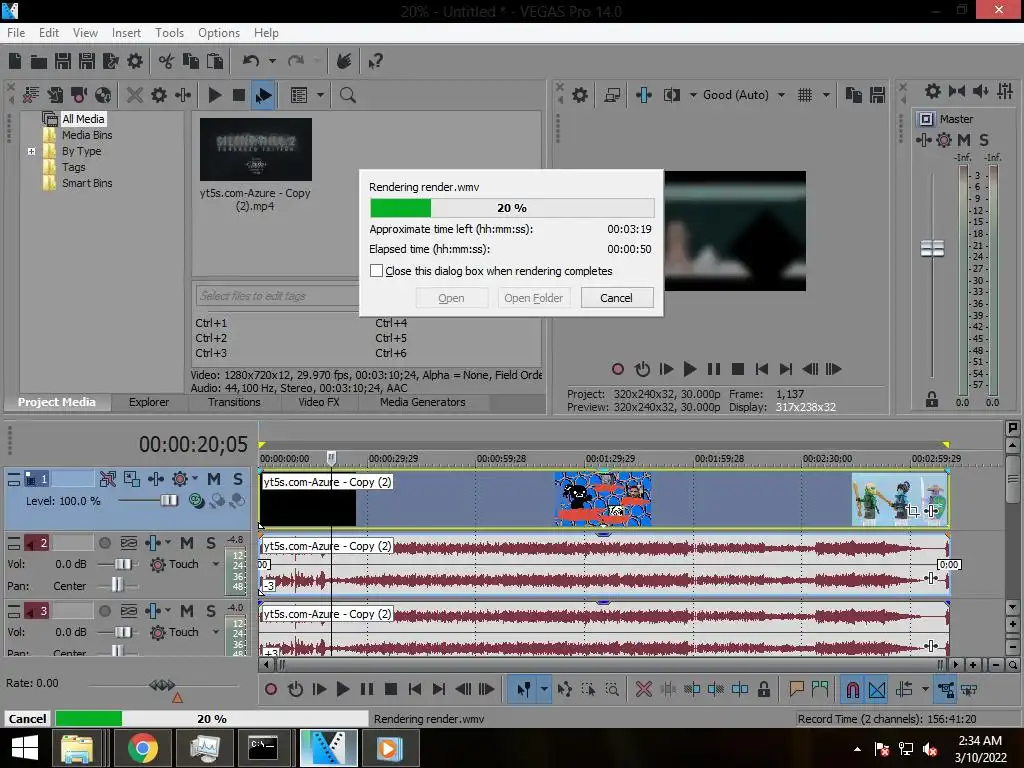Click Delete X icon in timeline toolbar
Image resolution: width=1024 pixels, height=768 pixels.
click(643, 689)
